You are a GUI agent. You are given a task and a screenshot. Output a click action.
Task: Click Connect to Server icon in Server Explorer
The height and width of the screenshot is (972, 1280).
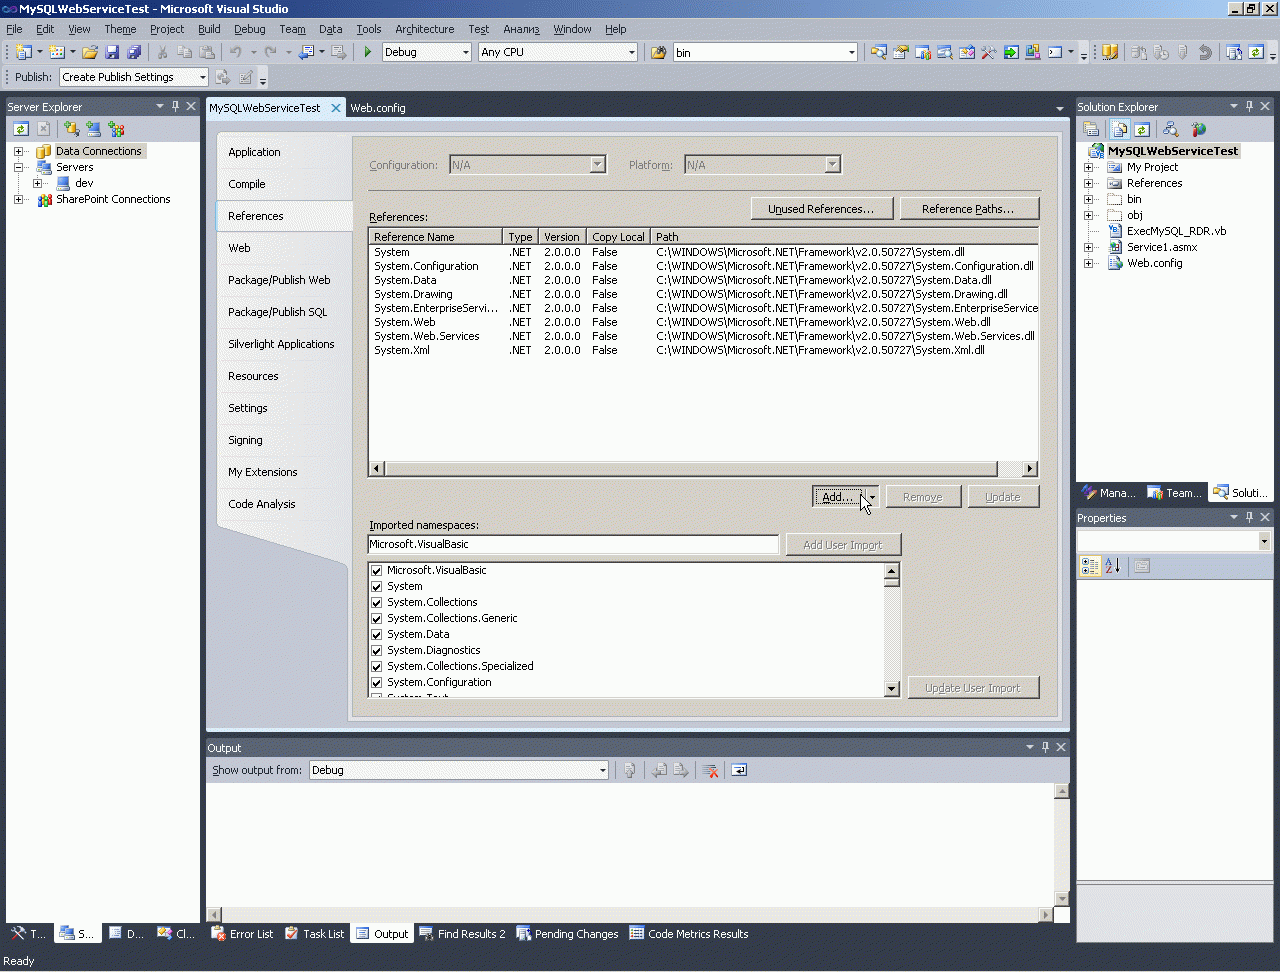(x=93, y=128)
